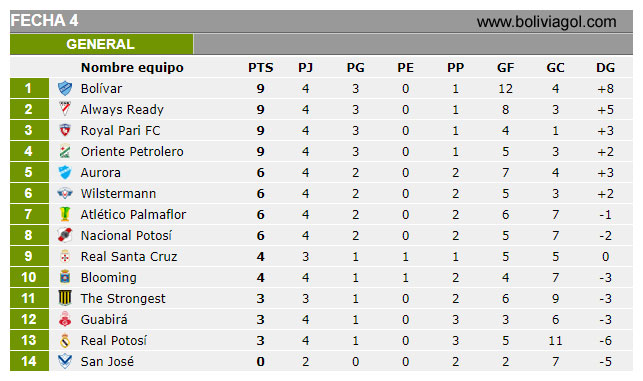This screenshot has width=643, height=381.
Task: Select the Blooming team crest
Action: tap(65, 277)
